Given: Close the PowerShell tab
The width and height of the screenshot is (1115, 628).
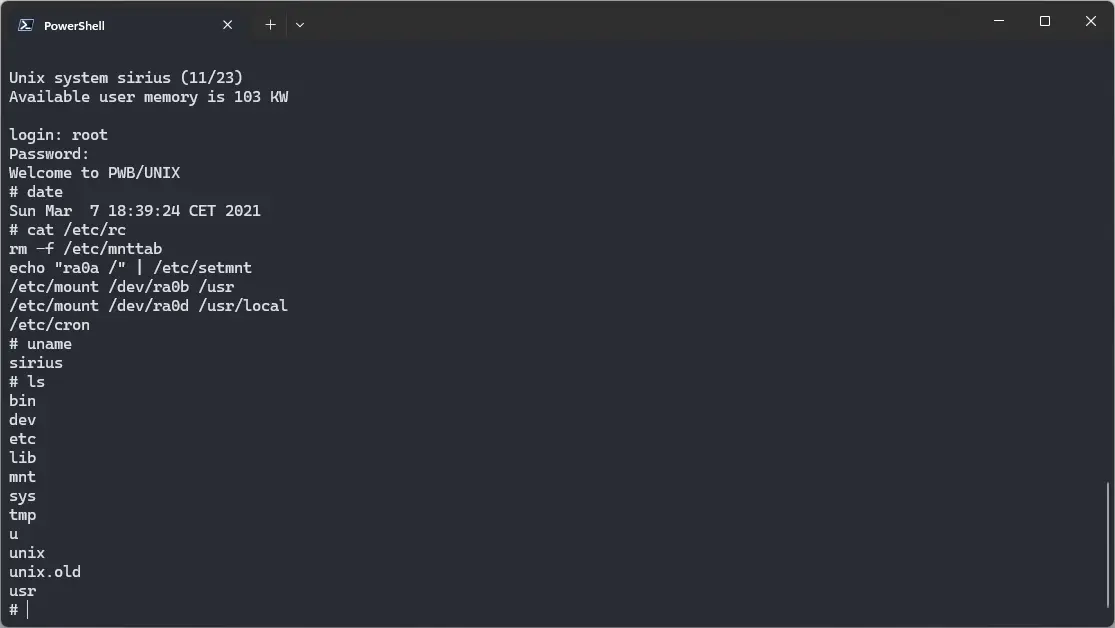Looking at the screenshot, I should point(227,24).
